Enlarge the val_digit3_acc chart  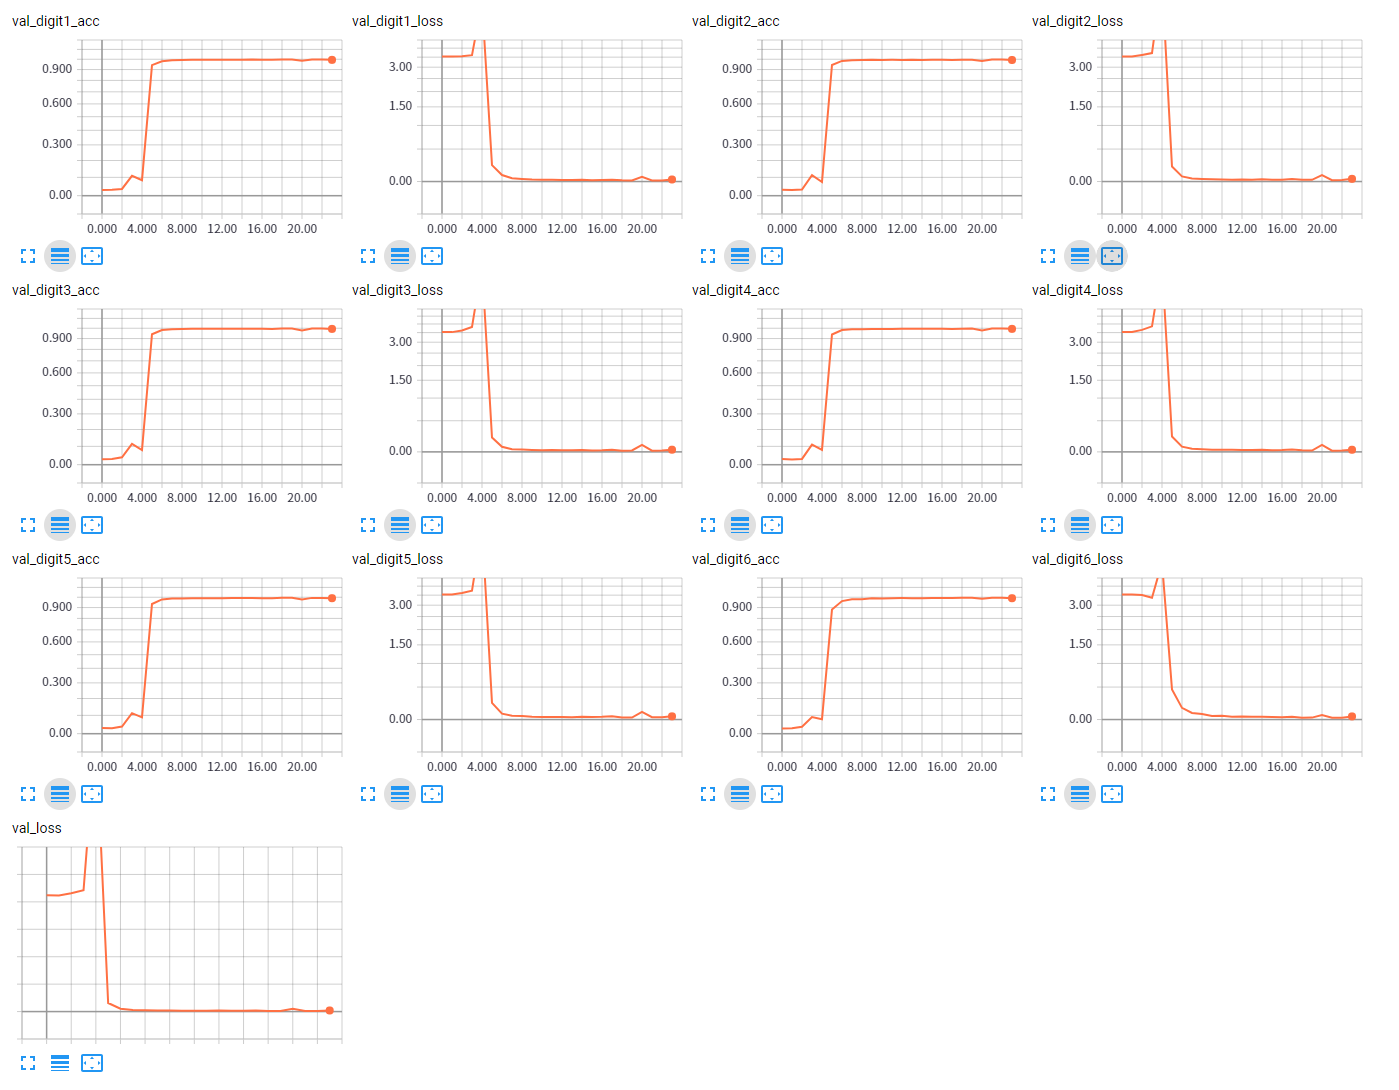click(28, 525)
